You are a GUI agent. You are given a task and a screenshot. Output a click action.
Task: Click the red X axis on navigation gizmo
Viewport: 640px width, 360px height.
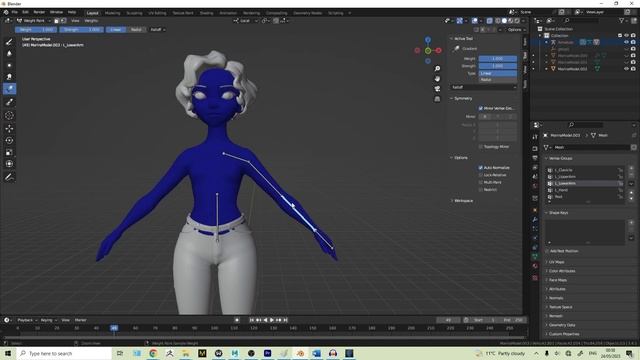[438, 51]
